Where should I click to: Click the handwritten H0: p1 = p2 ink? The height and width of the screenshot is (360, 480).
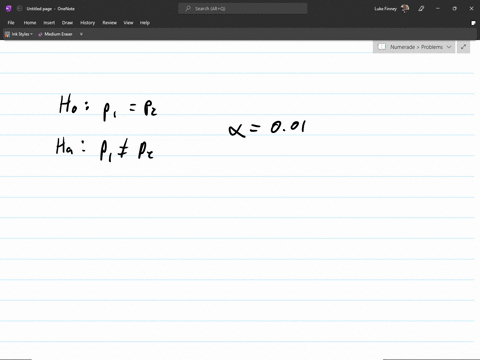click(x=108, y=107)
